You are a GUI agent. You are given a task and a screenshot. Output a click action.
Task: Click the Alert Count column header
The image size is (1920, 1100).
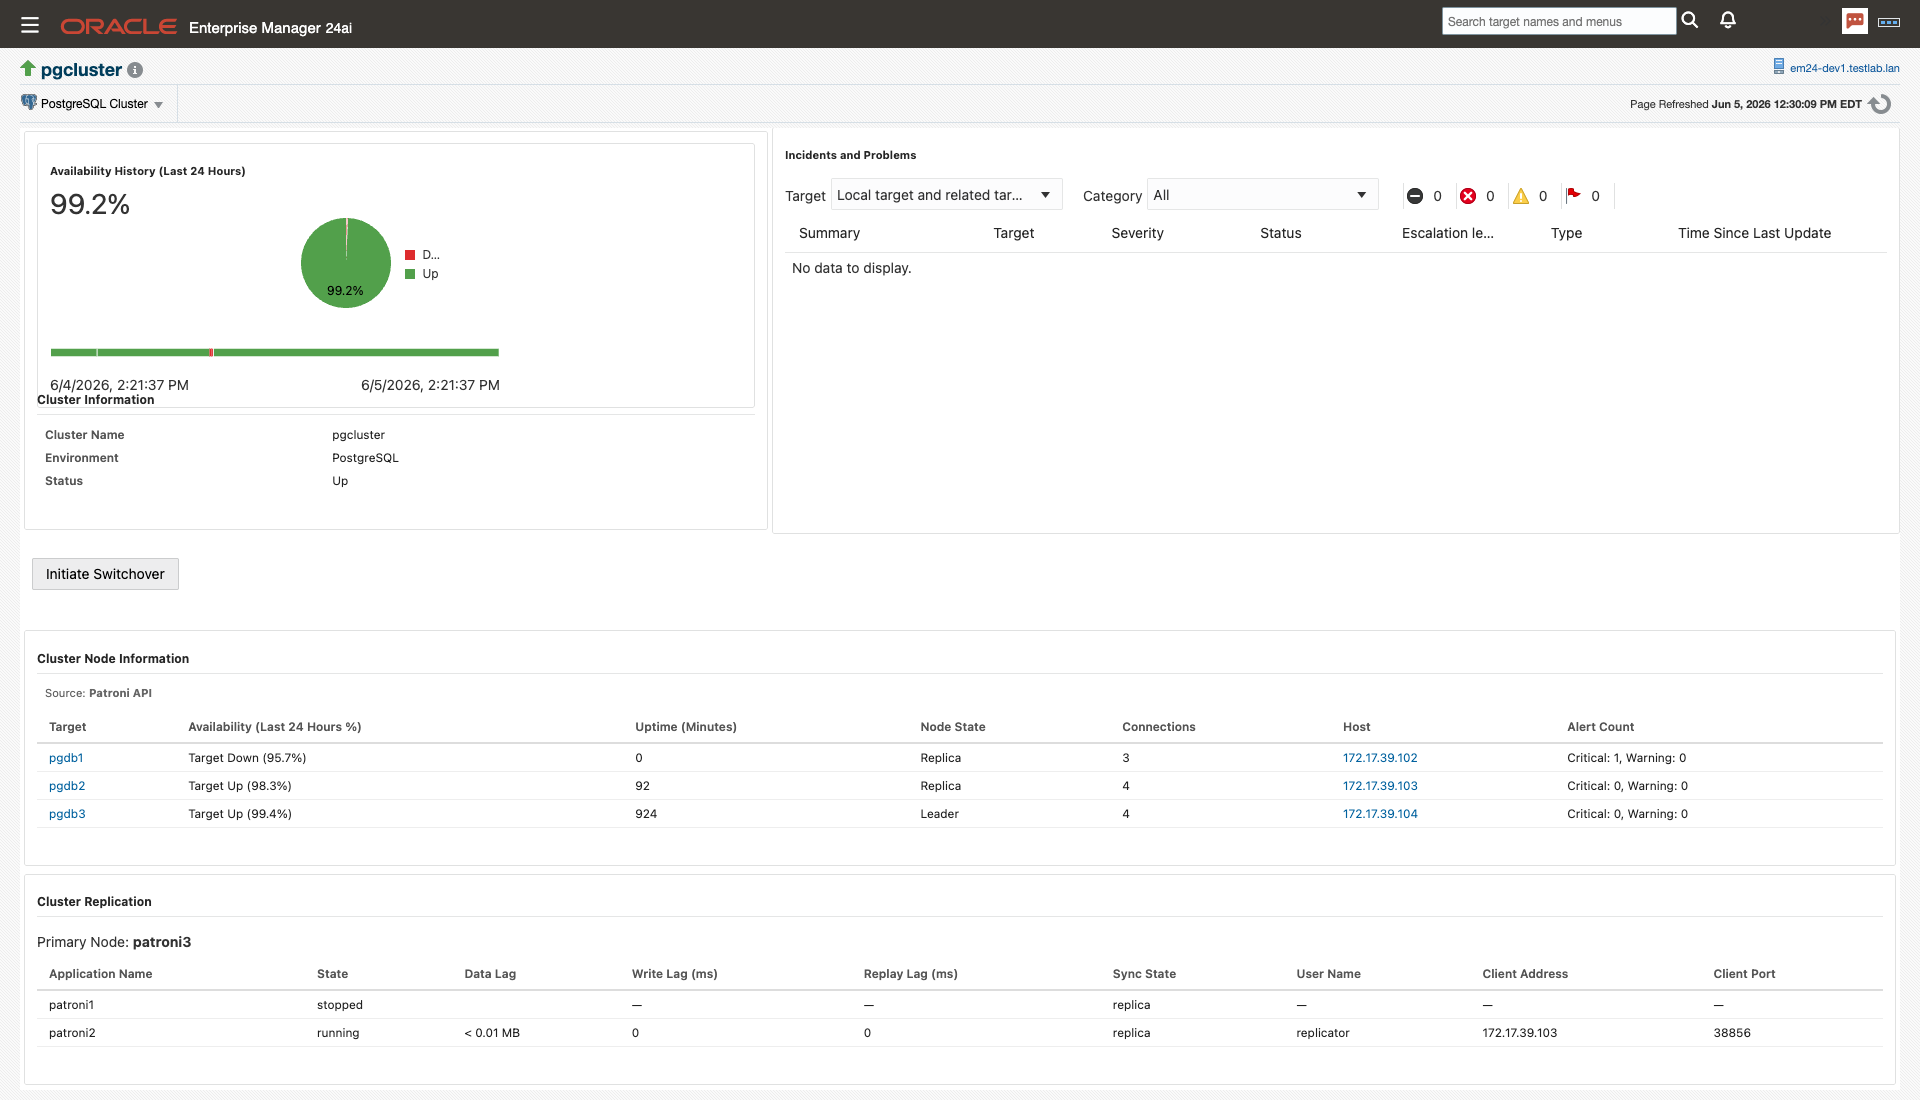click(x=1600, y=727)
